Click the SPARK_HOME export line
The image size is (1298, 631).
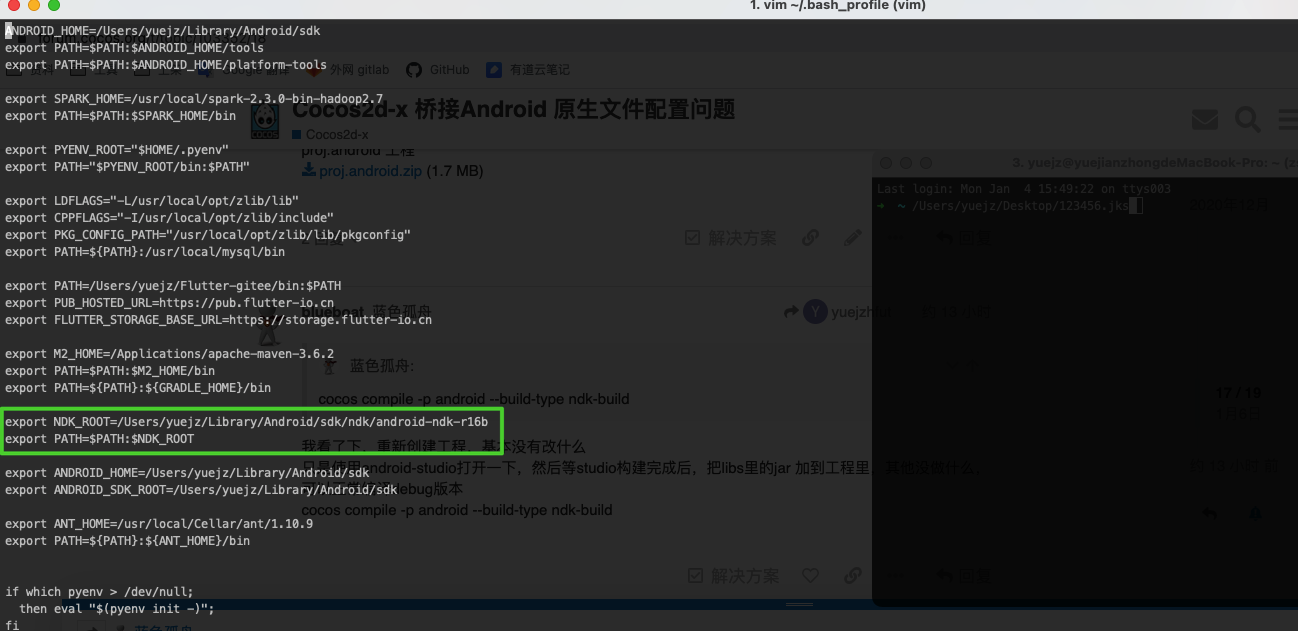(194, 98)
